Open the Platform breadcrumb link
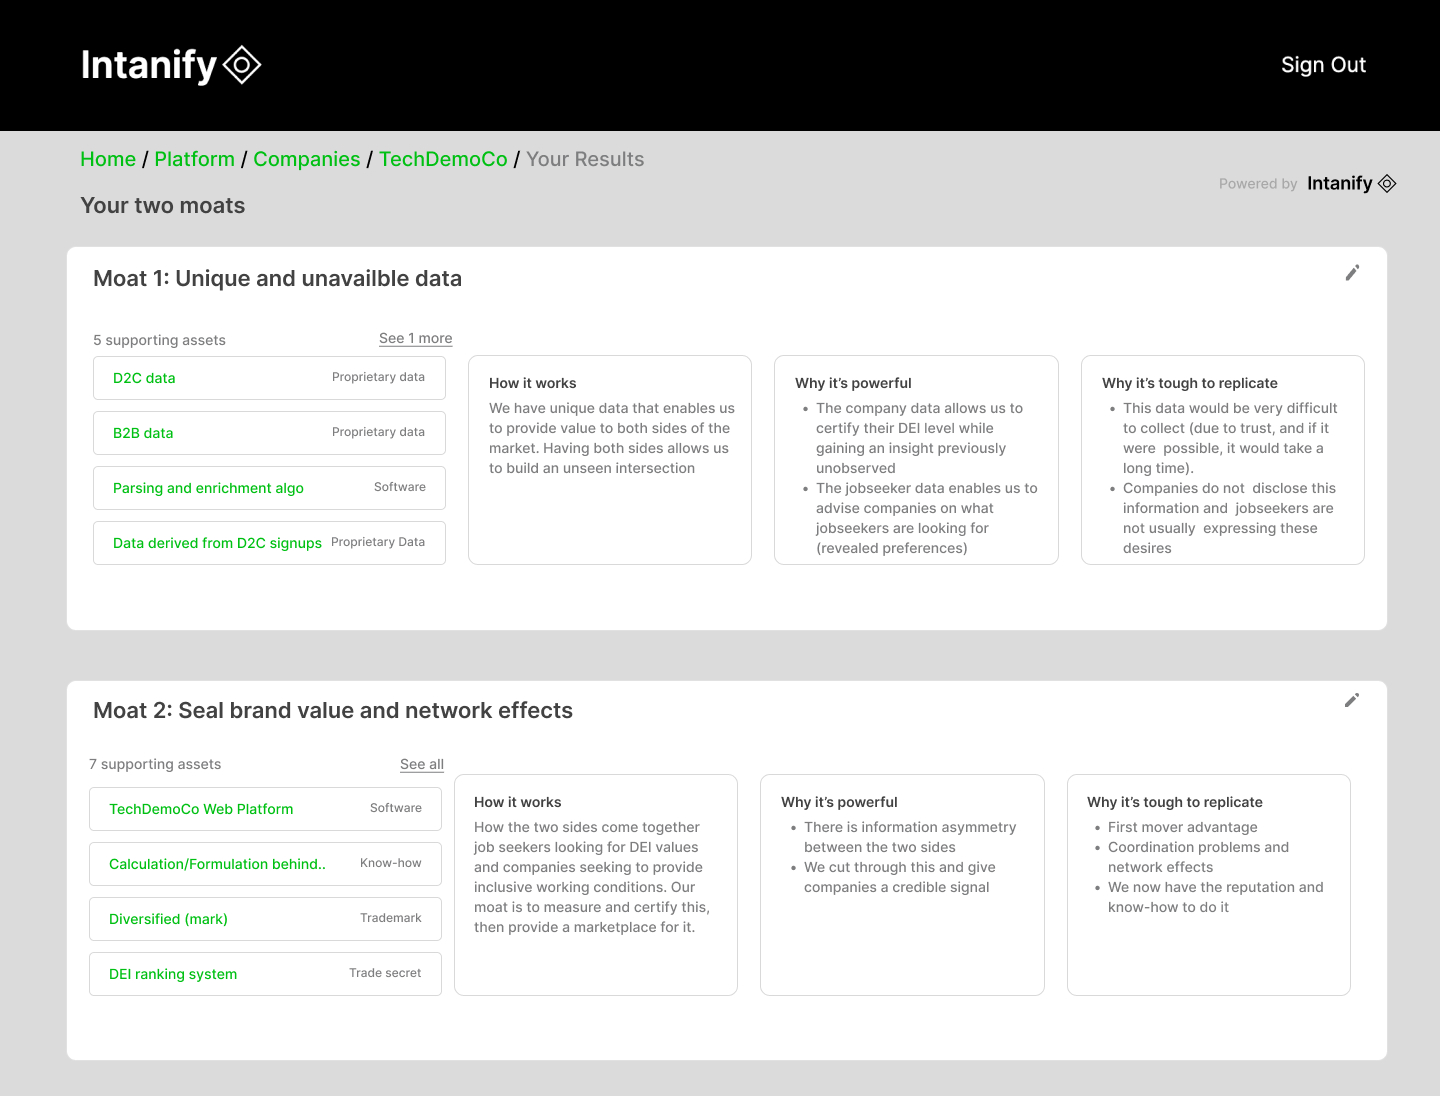The image size is (1440, 1096). 194,159
